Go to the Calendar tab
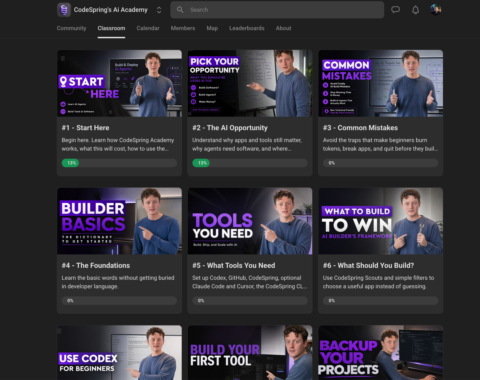This screenshot has width=480, height=380. coord(148,28)
